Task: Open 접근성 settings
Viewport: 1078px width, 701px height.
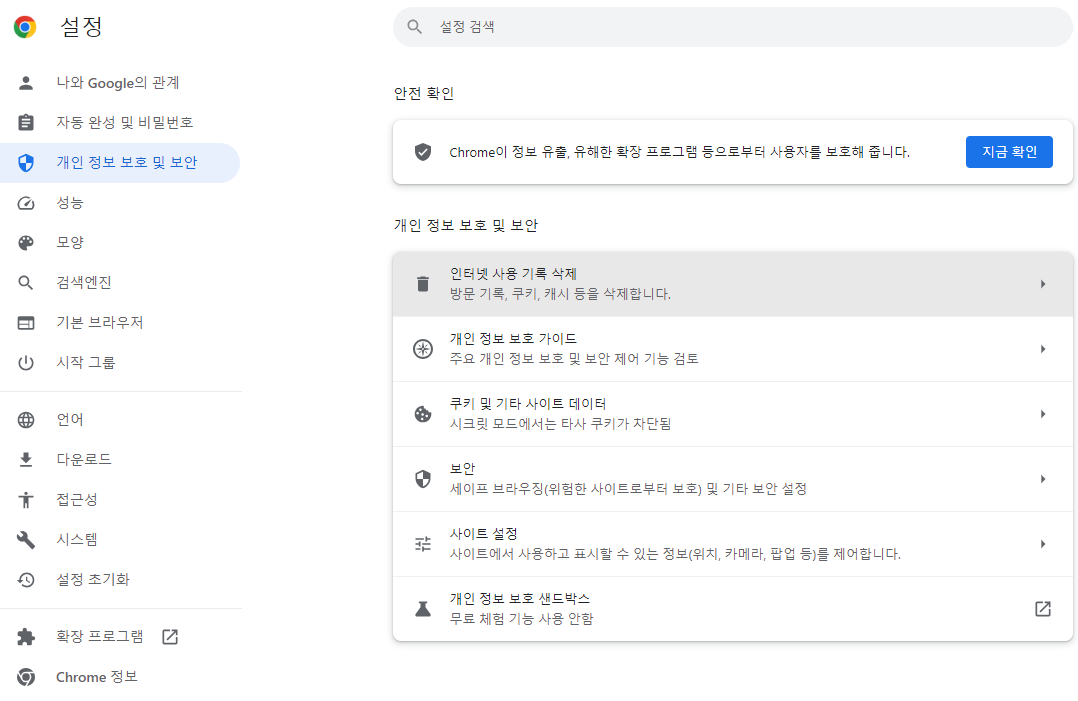Action: pyautogui.click(x=120, y=500)
